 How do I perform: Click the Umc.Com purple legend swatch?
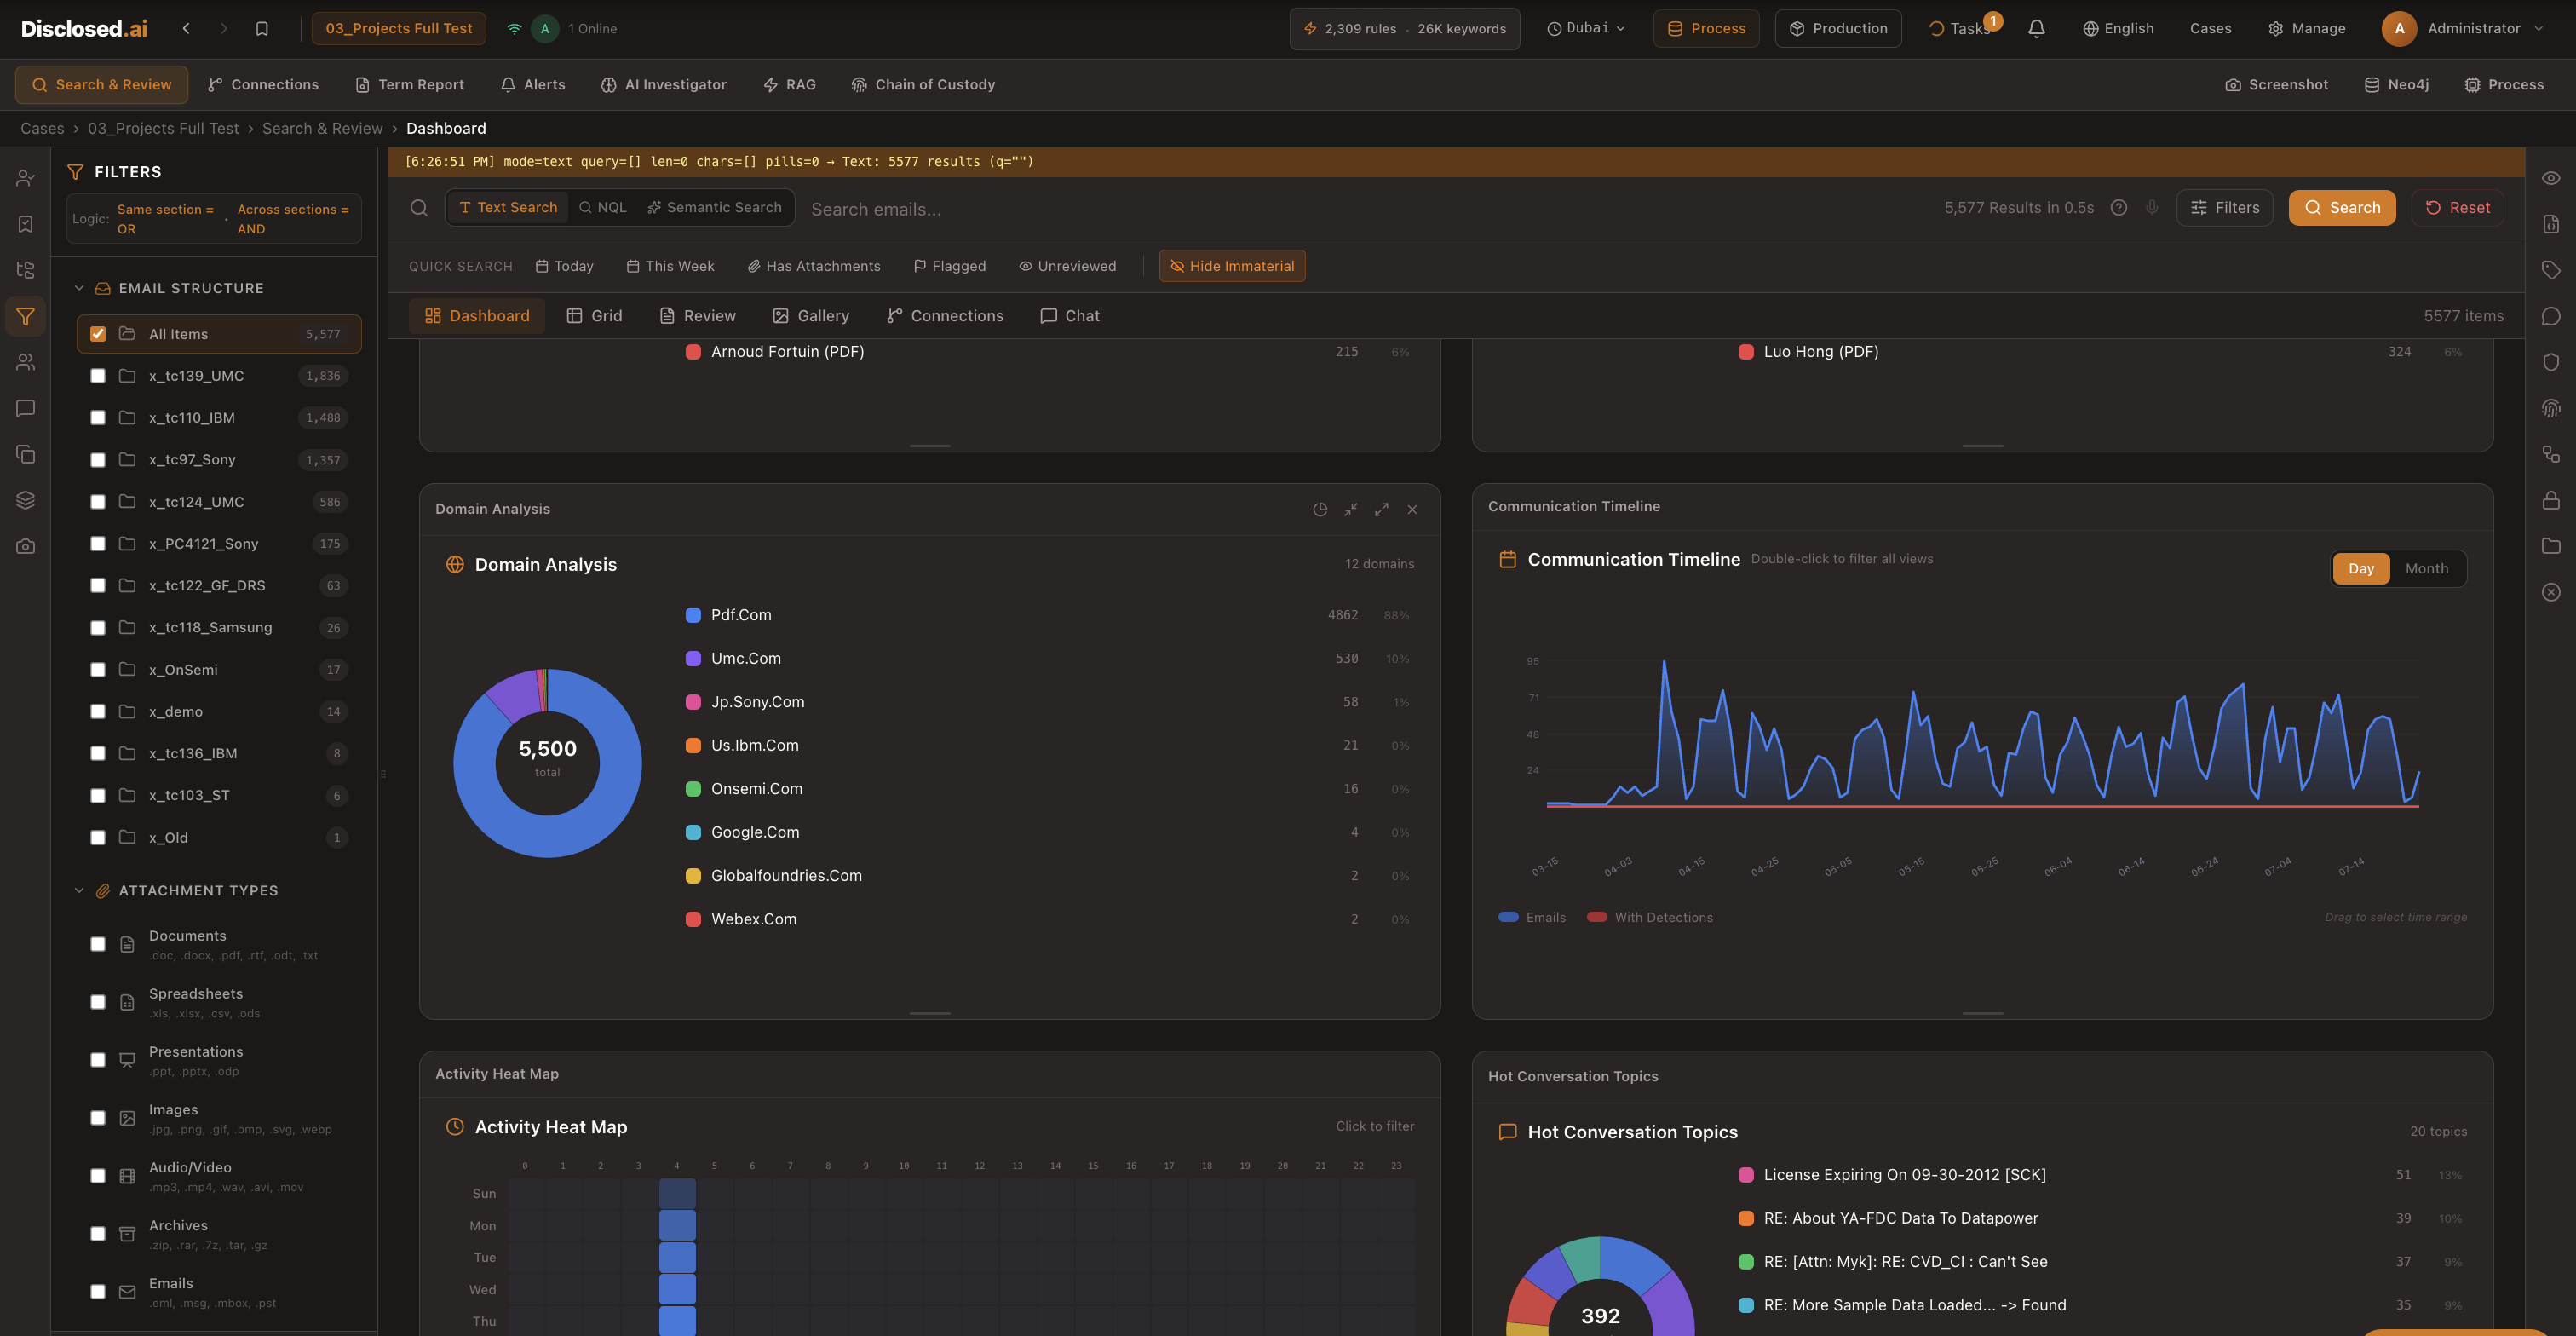(x=693, y=659)
